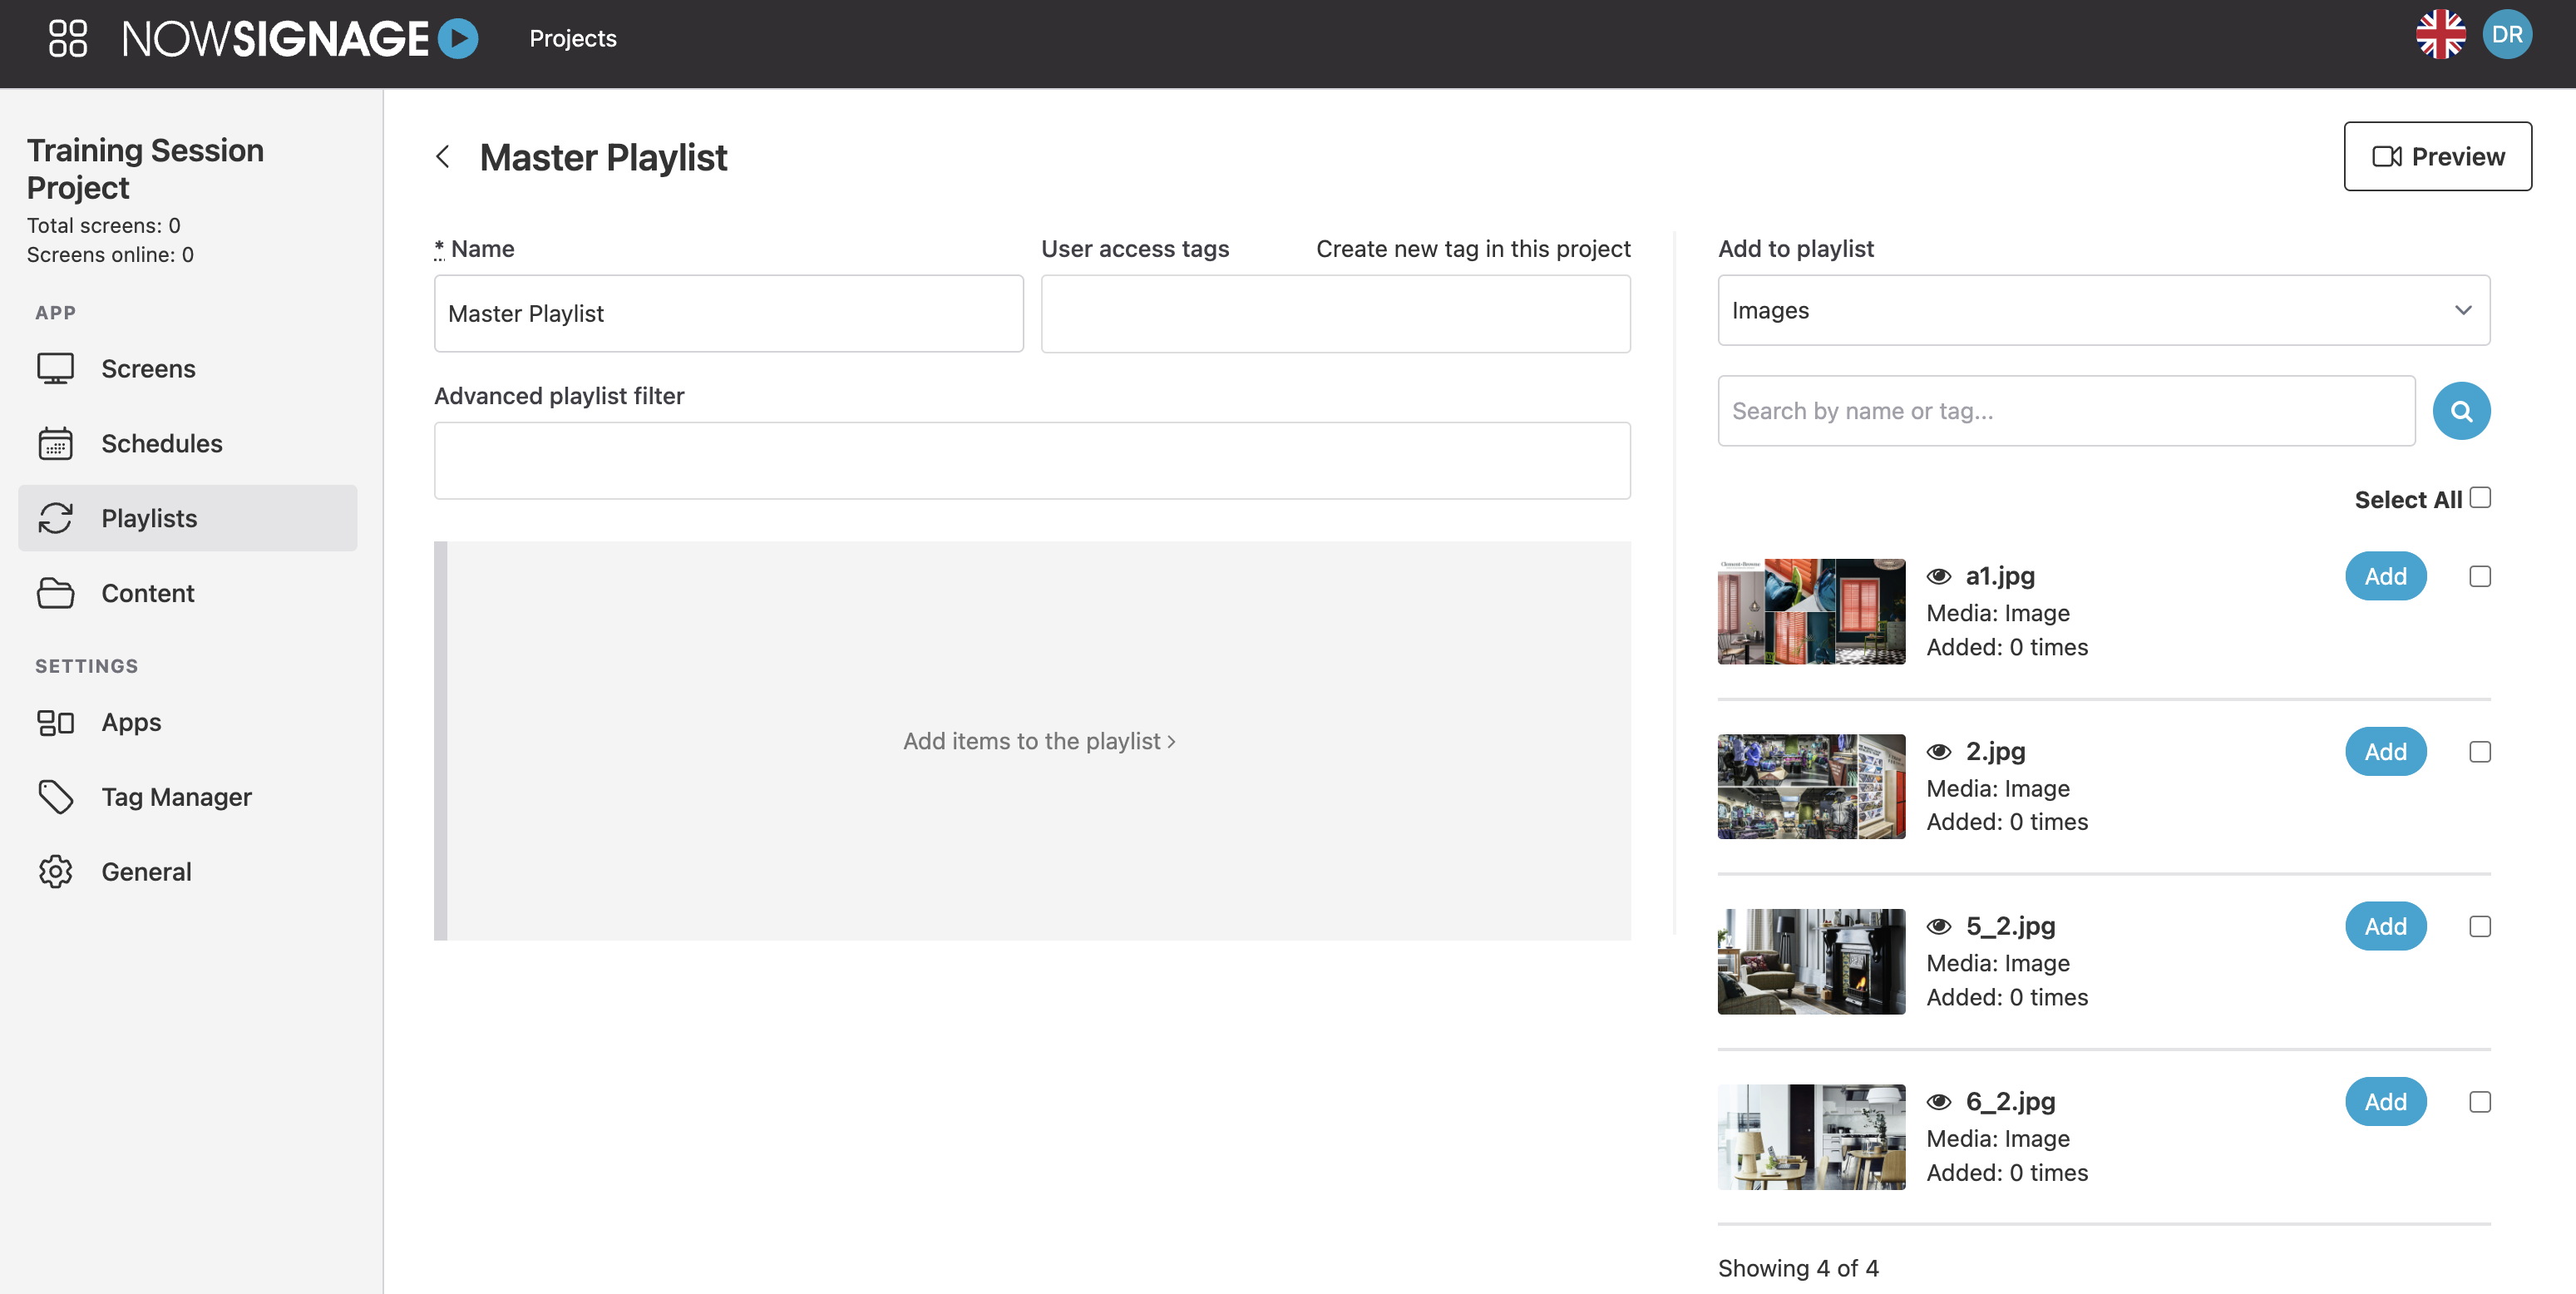Add 5_2.jpg to the playlist

(2385, 926)
